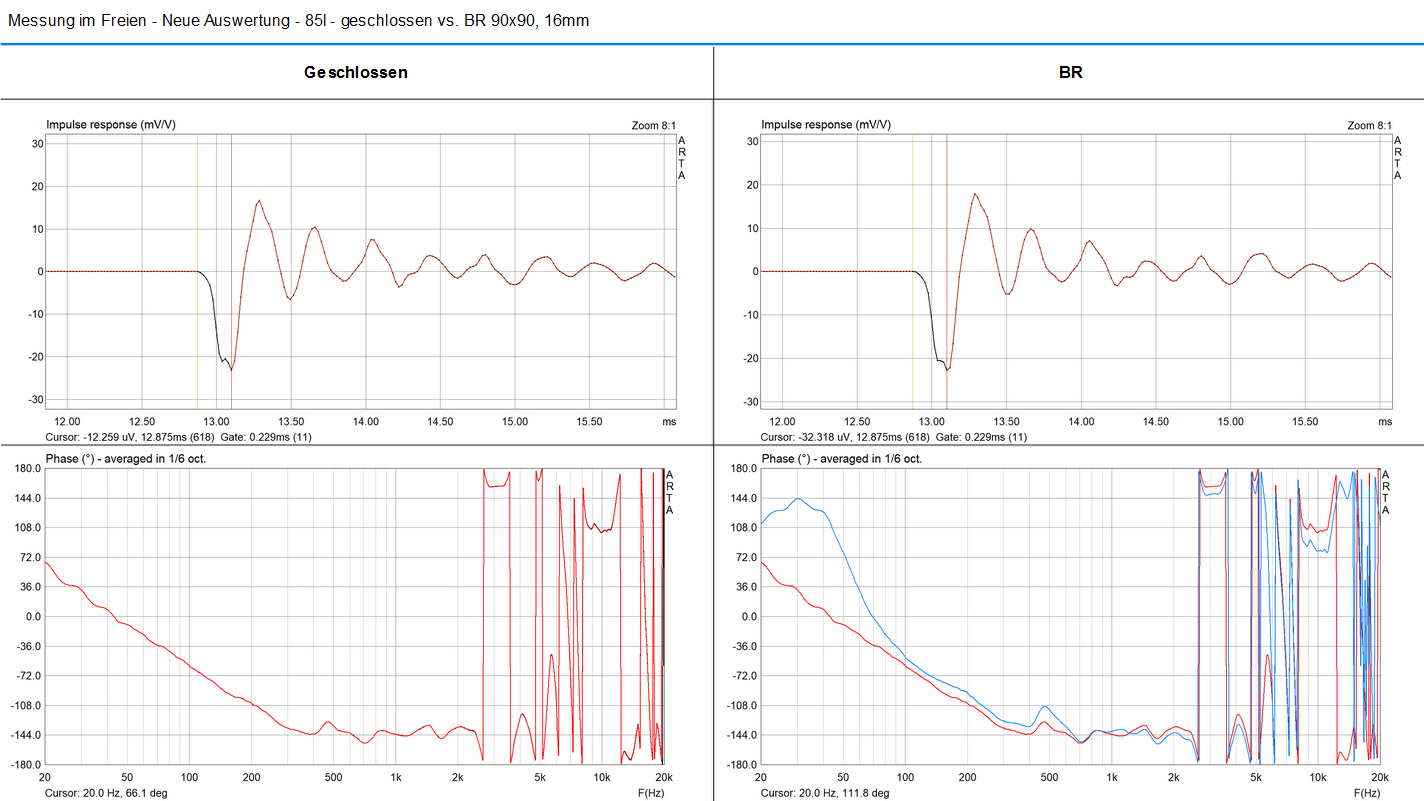Click the ARTA logo on BR phase graph
Viewport: 1424px width, 801px height.
[x=1385, y=492]
